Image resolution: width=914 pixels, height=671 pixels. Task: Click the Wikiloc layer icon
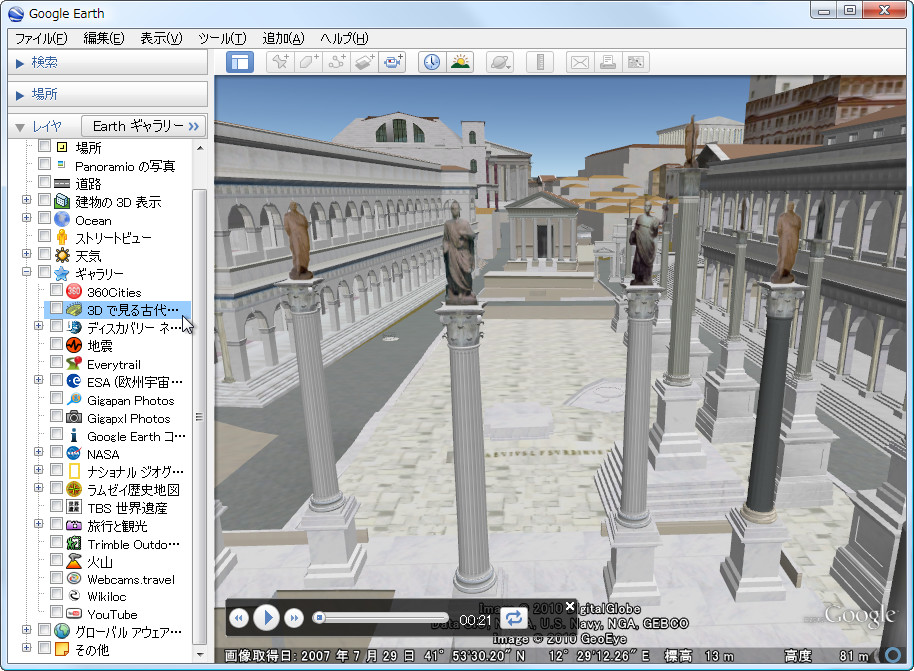pos(74,595)
